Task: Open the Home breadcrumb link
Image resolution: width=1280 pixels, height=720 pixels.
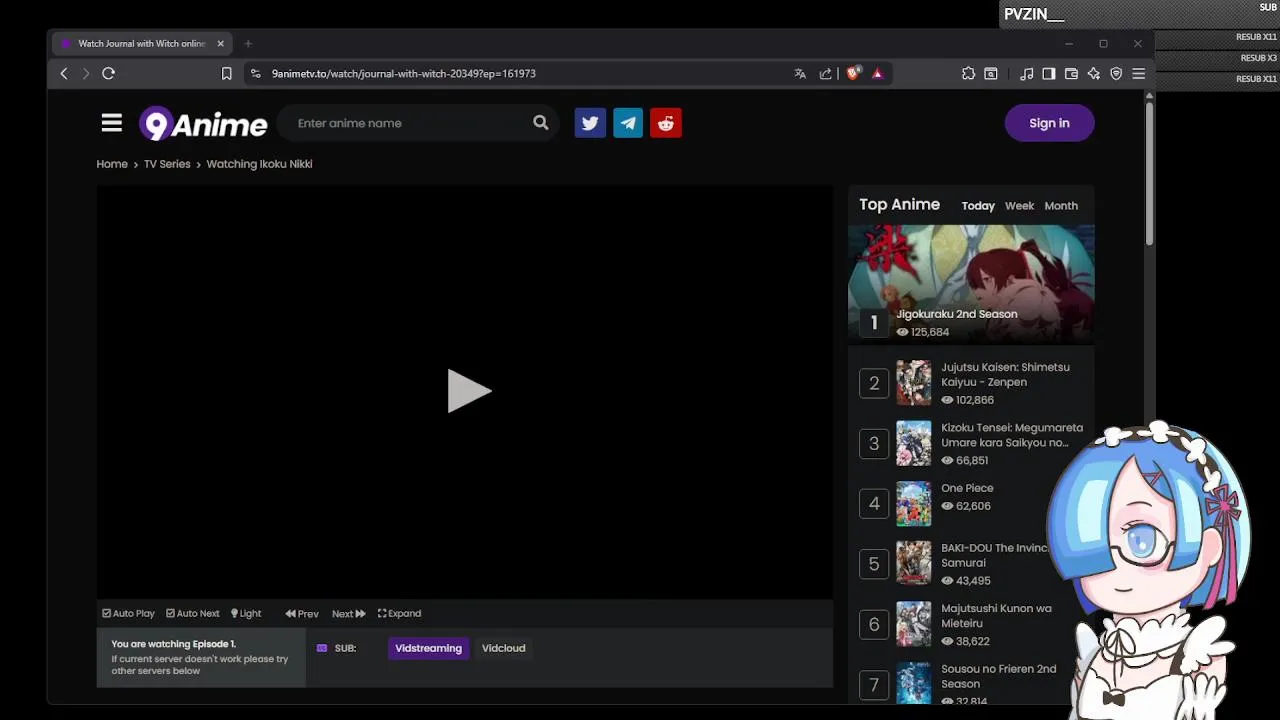Action: click(x=112, y=164)
